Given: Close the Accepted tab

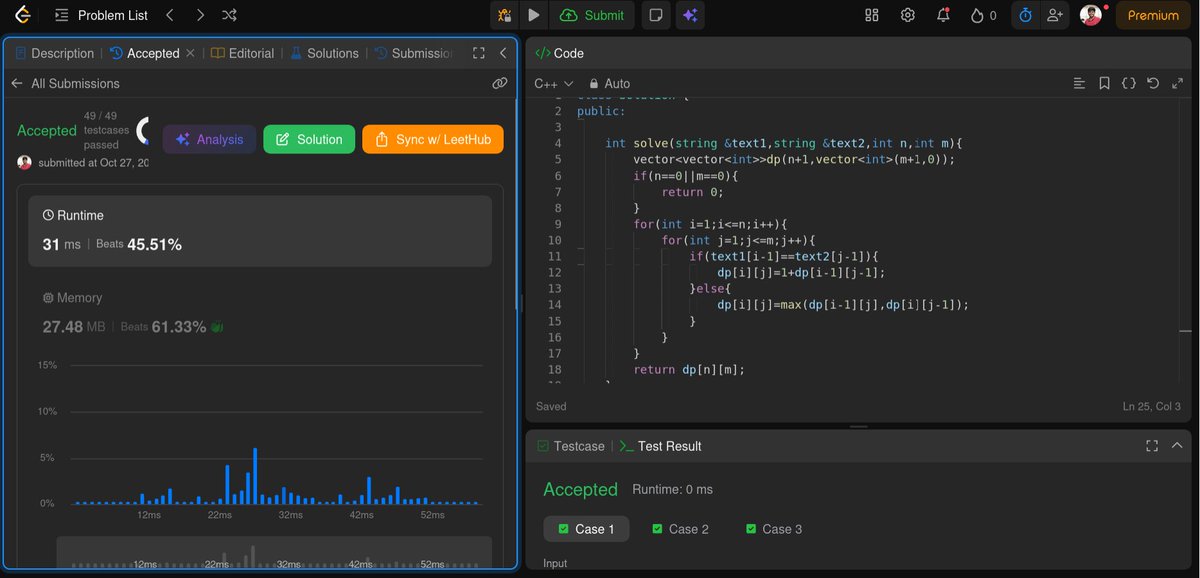Looking at the screenshot, I should pos(190,53).
